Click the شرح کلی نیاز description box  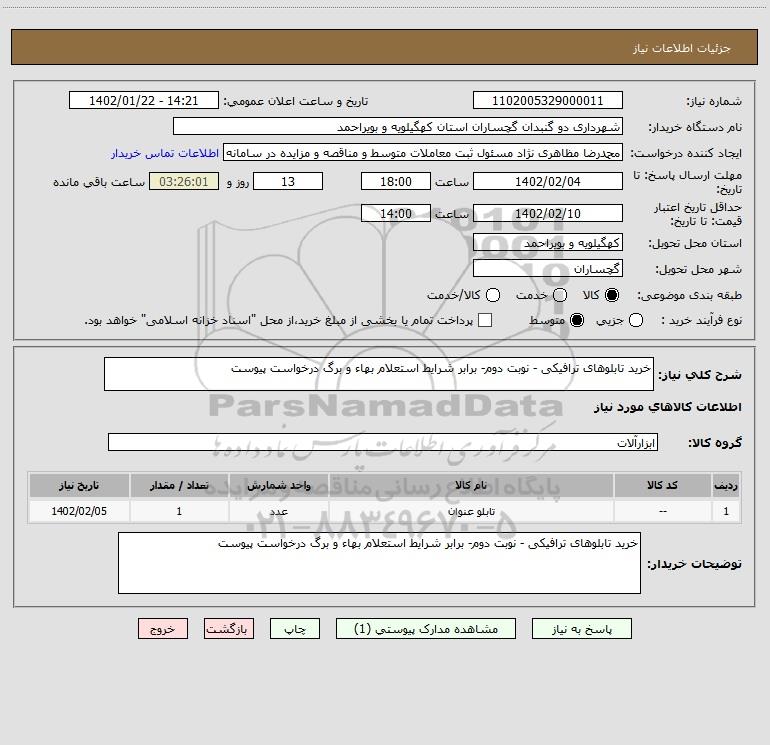pyautogui.click(x=379, y=374)
